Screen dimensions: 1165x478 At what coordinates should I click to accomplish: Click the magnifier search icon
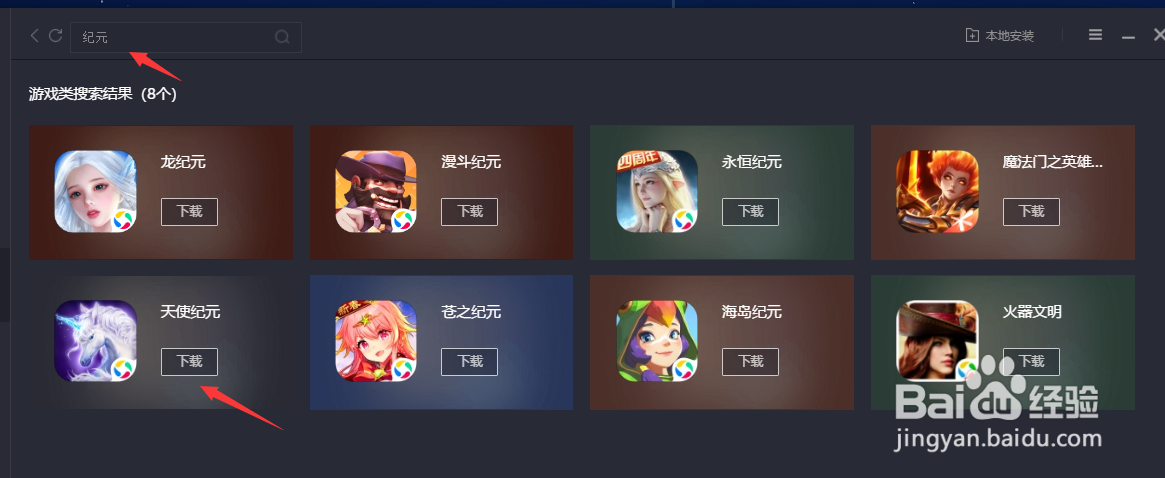coord(282,37)
